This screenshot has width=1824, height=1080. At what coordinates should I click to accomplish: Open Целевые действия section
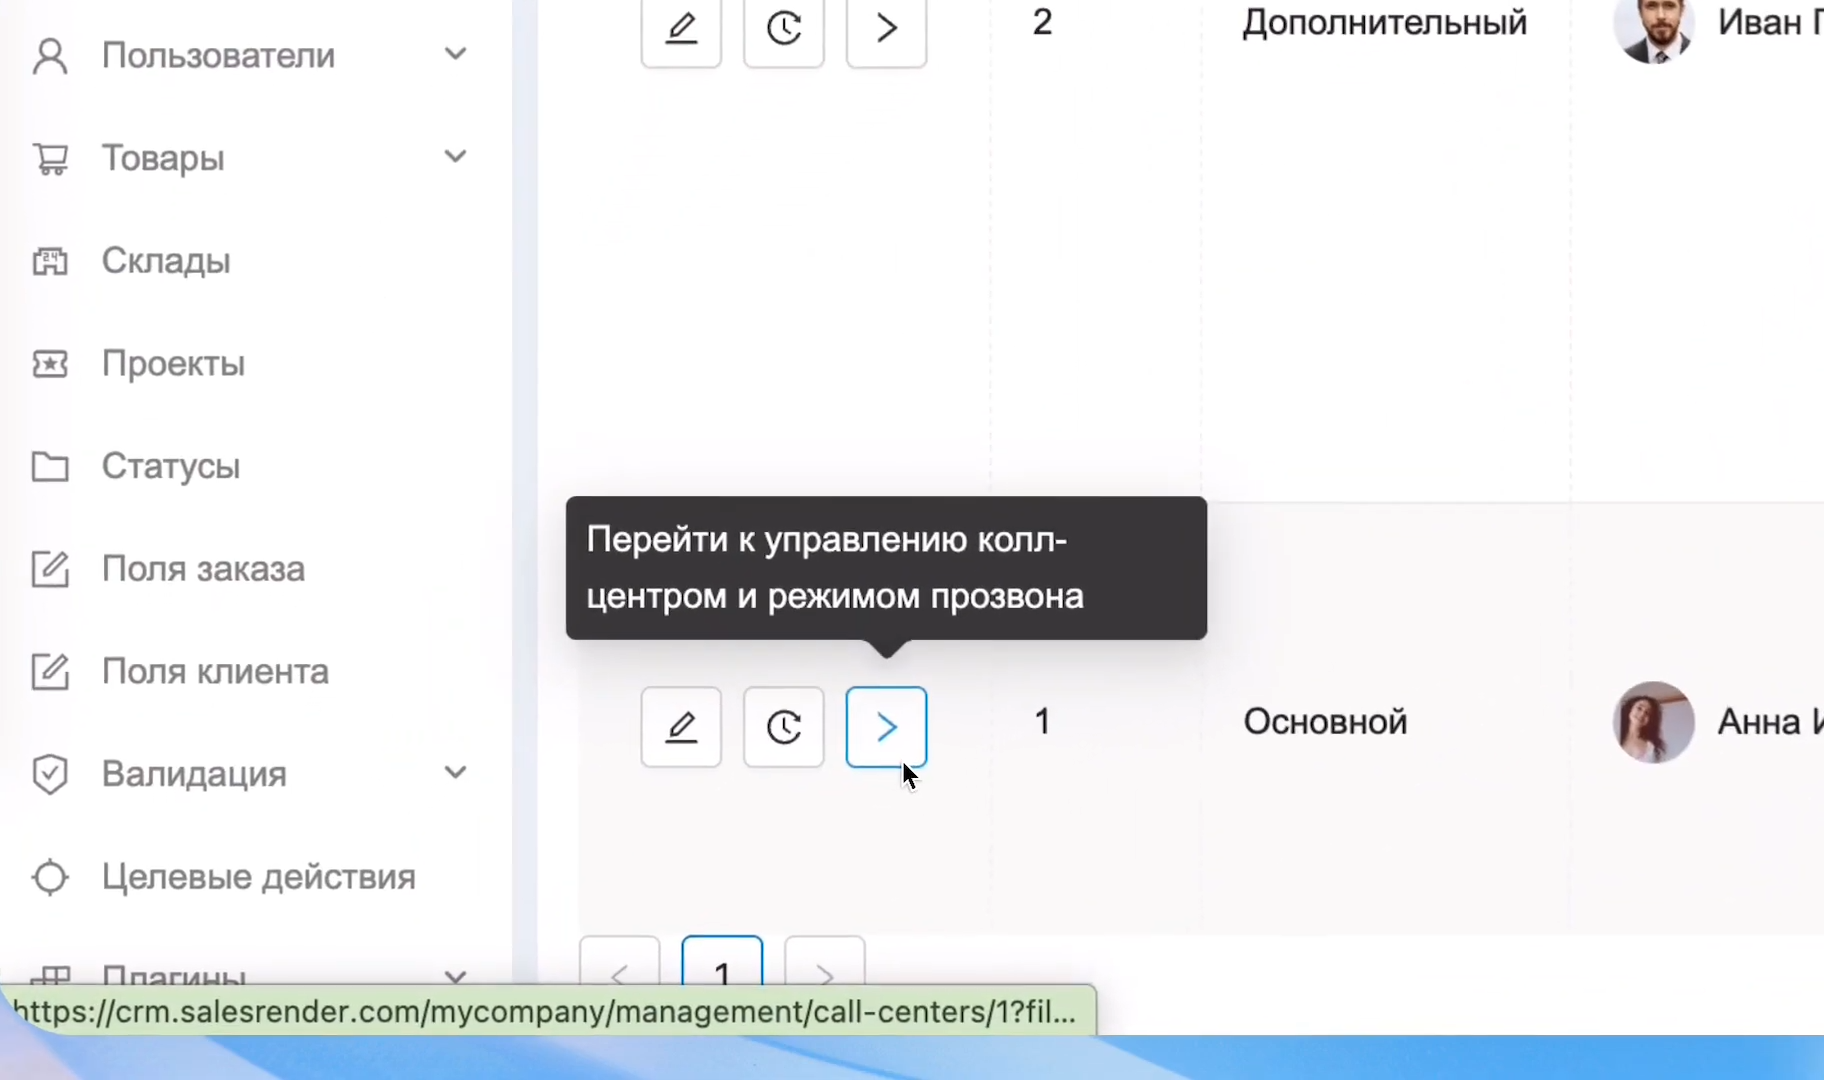click(x=259, y=877)
